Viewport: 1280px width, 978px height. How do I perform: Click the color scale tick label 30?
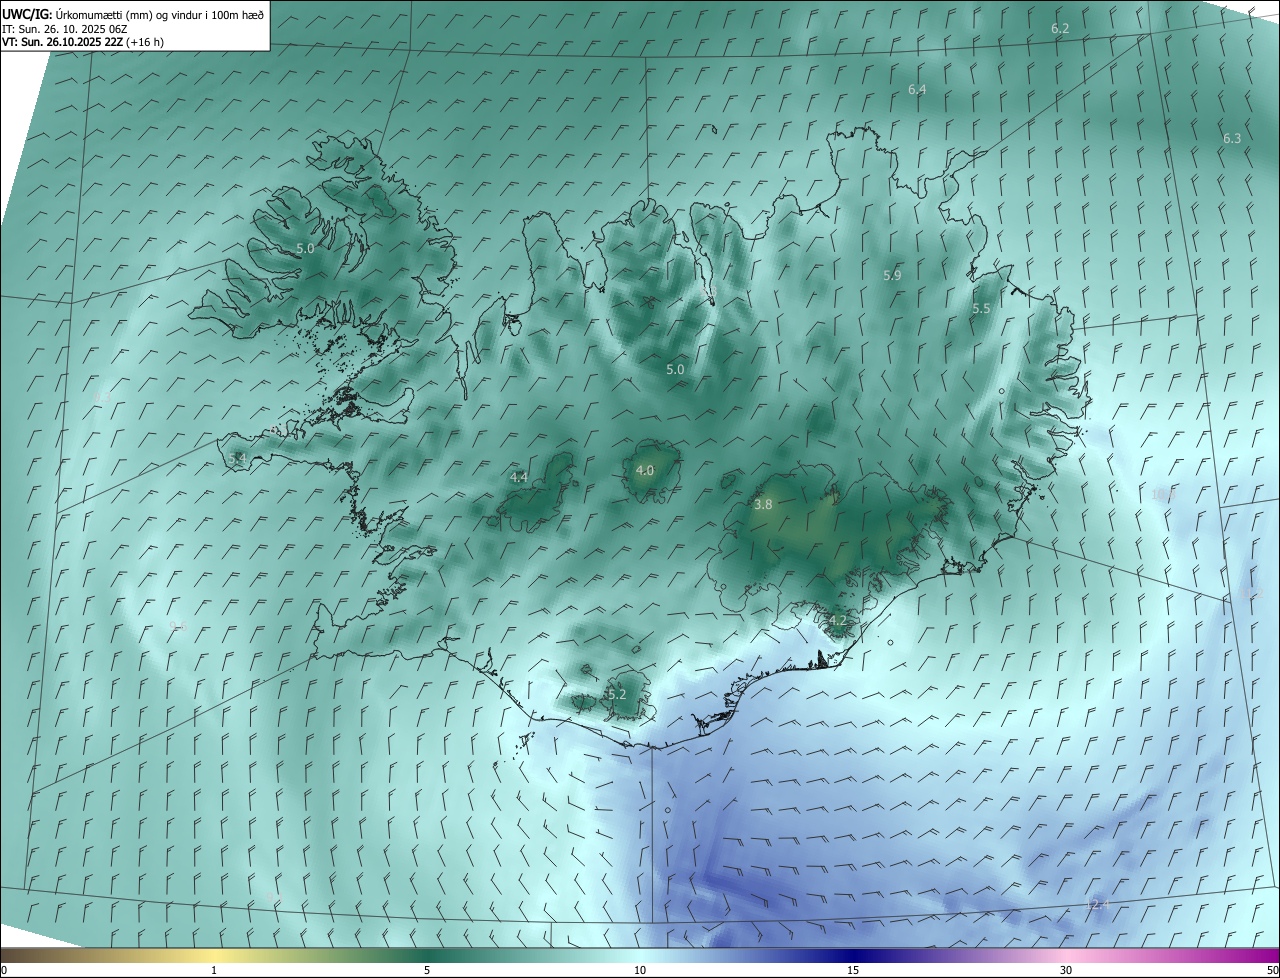(1066, 970)
